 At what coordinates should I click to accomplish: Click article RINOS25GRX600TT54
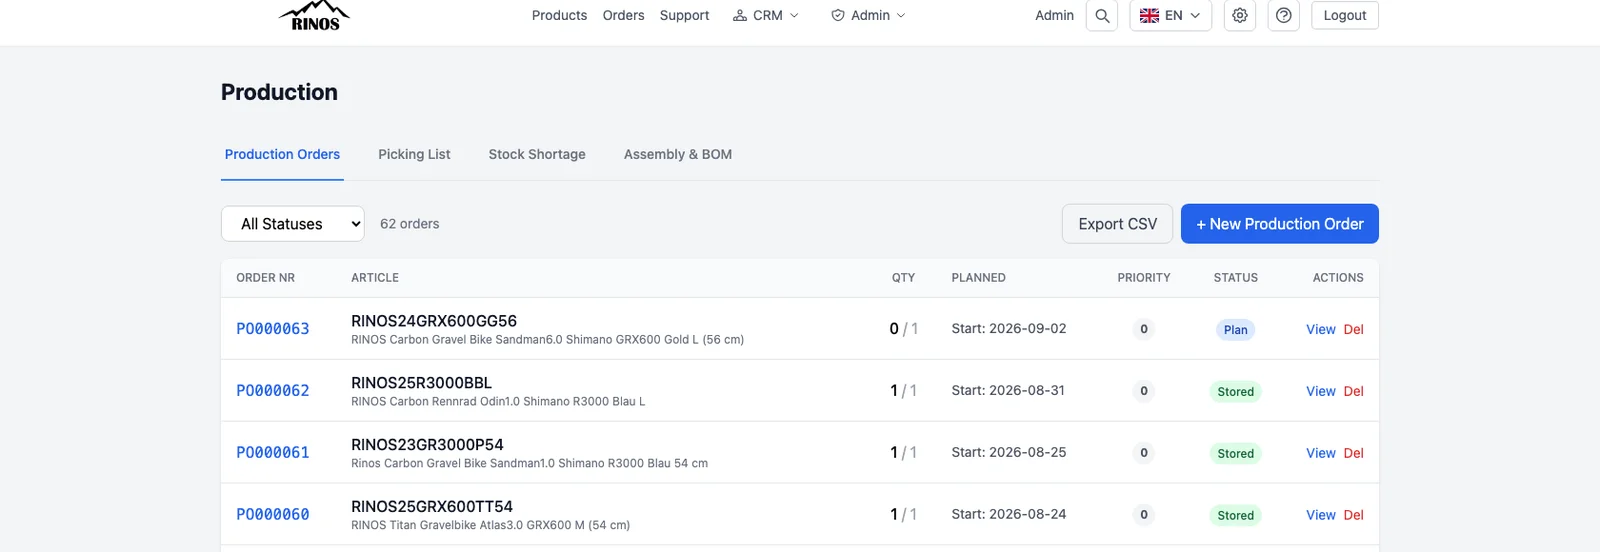tap(432, 507)
